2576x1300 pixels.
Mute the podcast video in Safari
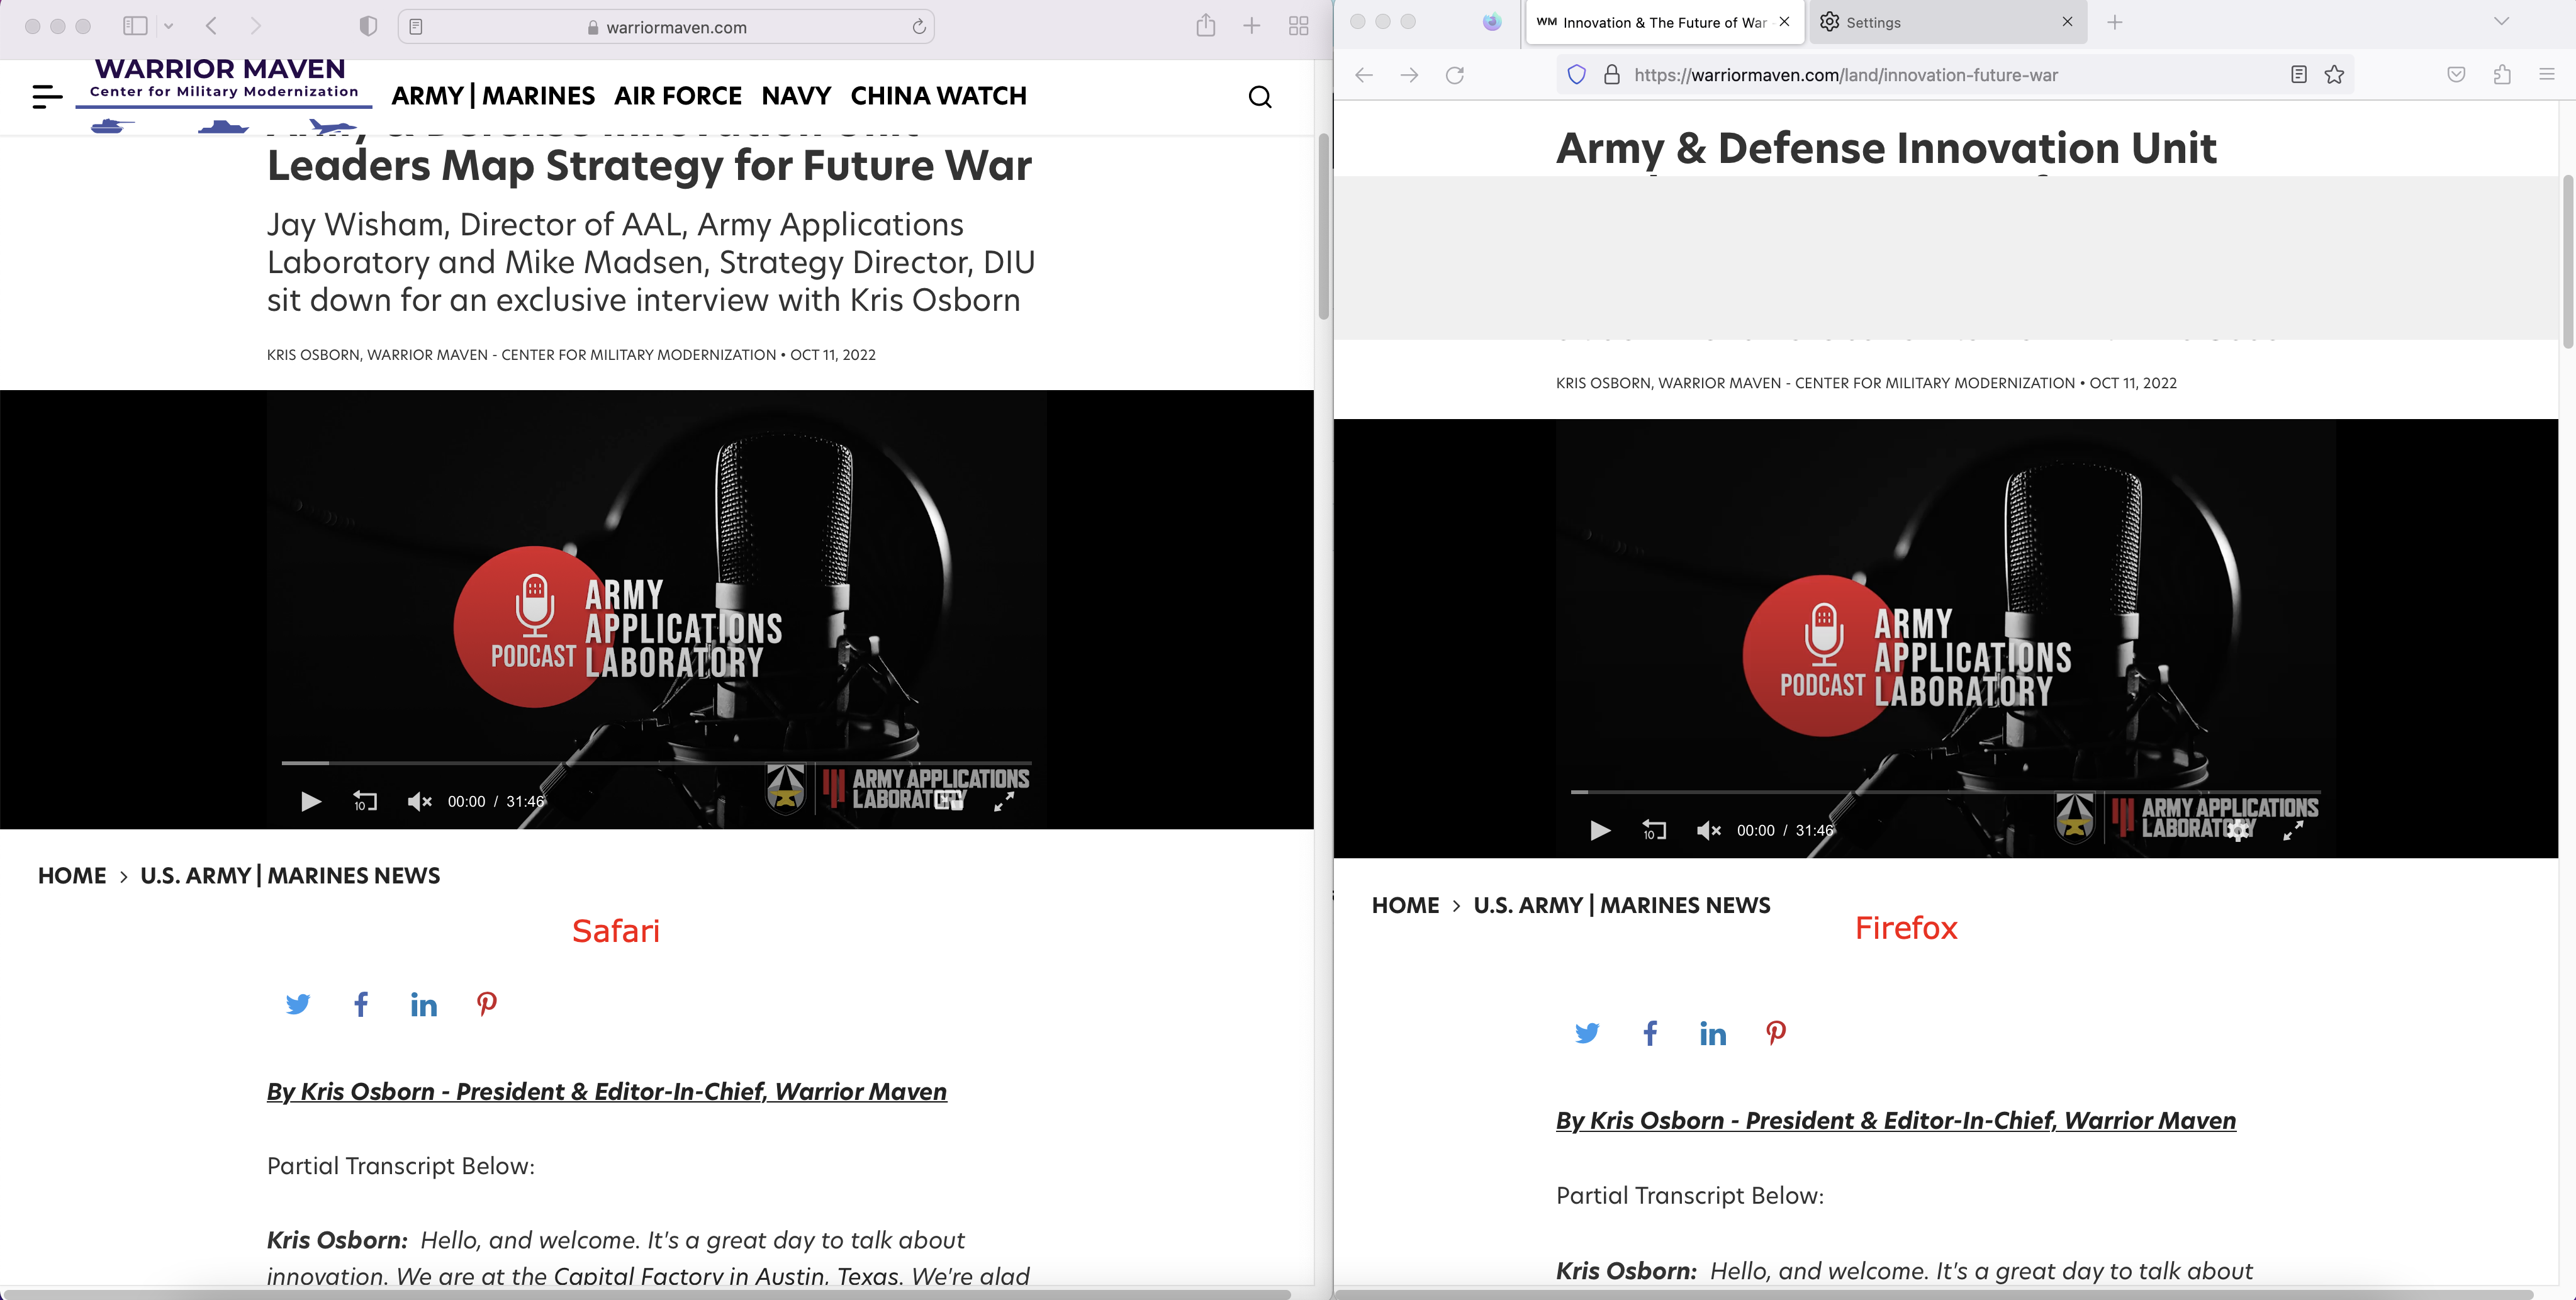click(x=419, y=801)
